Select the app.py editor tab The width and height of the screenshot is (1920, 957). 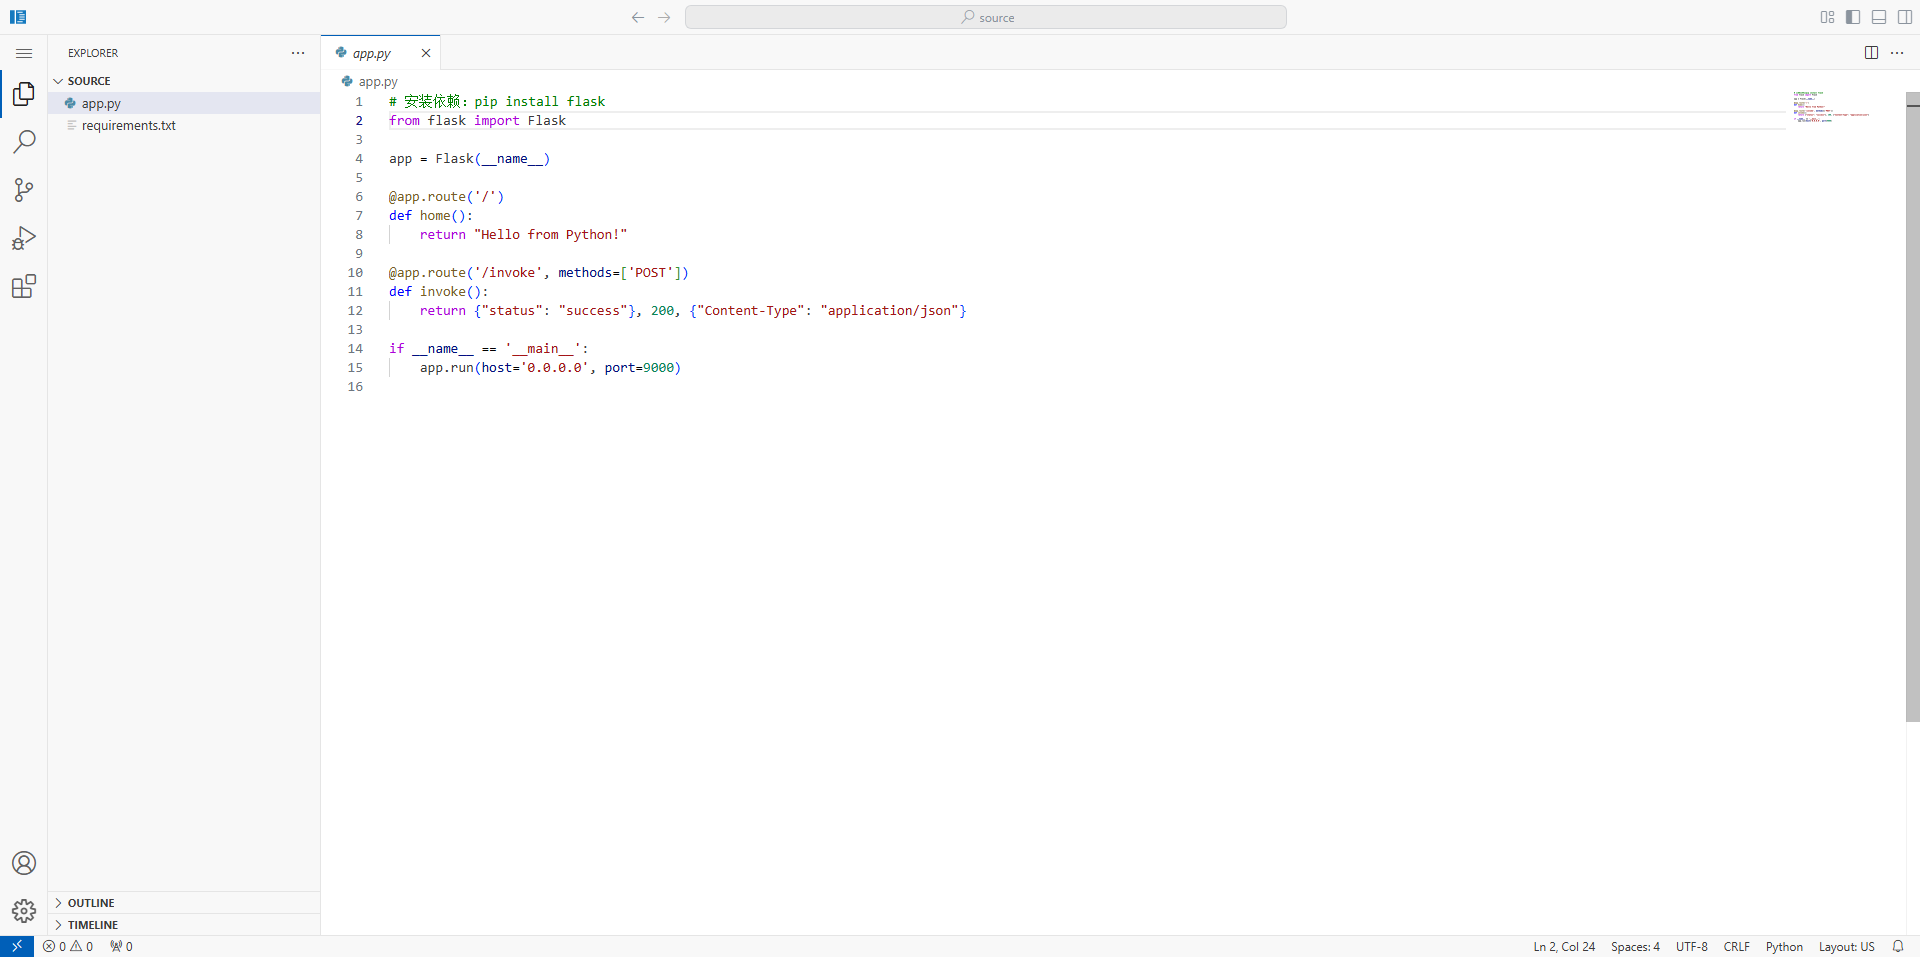(x=380, y=53)
